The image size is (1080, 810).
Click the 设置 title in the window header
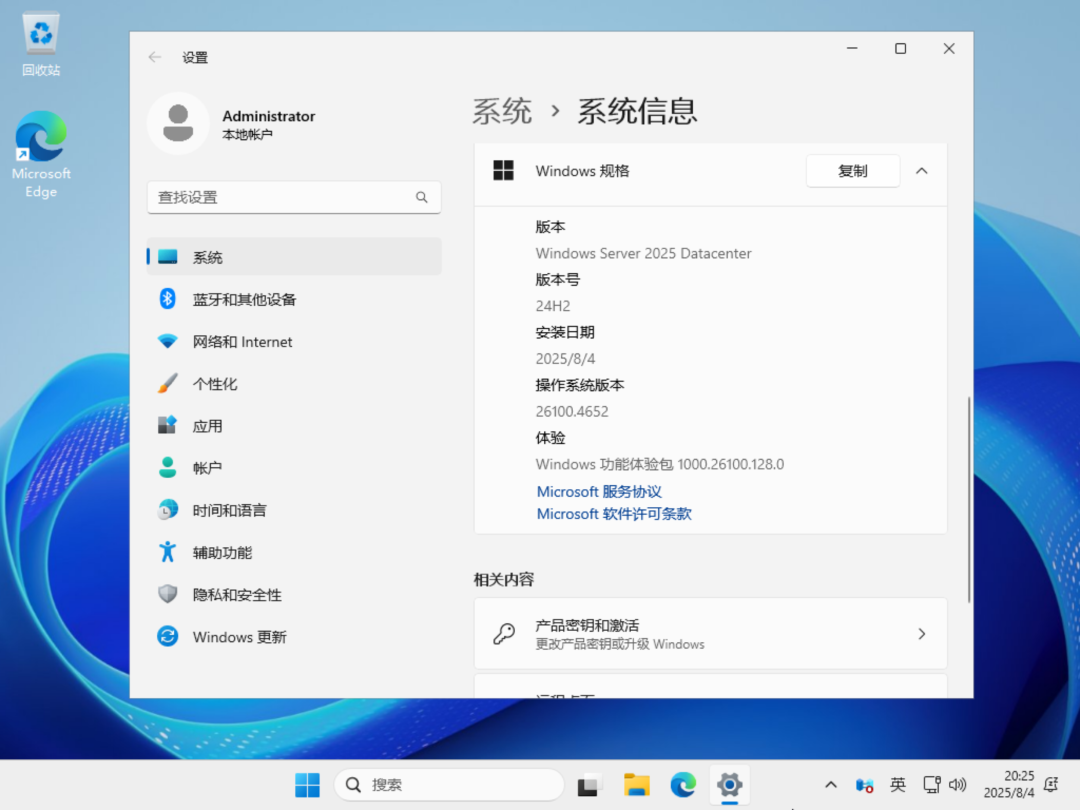[195, 57]
